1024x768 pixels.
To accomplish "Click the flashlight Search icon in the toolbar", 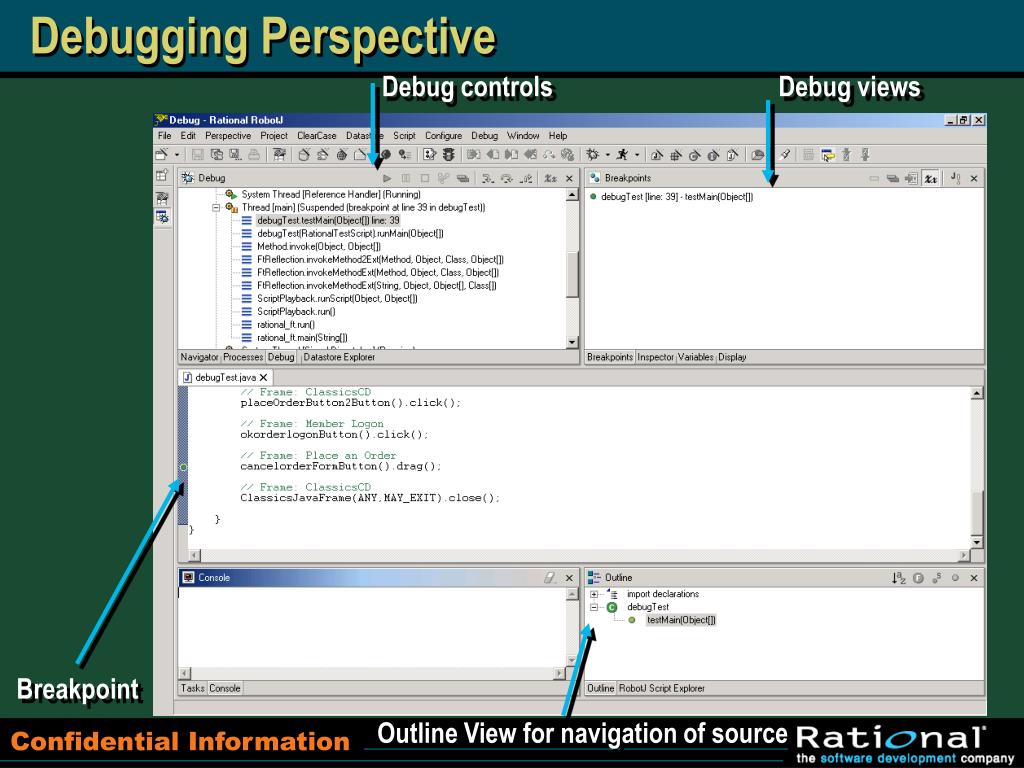I will pyautogui.click(x=785, y=155).
